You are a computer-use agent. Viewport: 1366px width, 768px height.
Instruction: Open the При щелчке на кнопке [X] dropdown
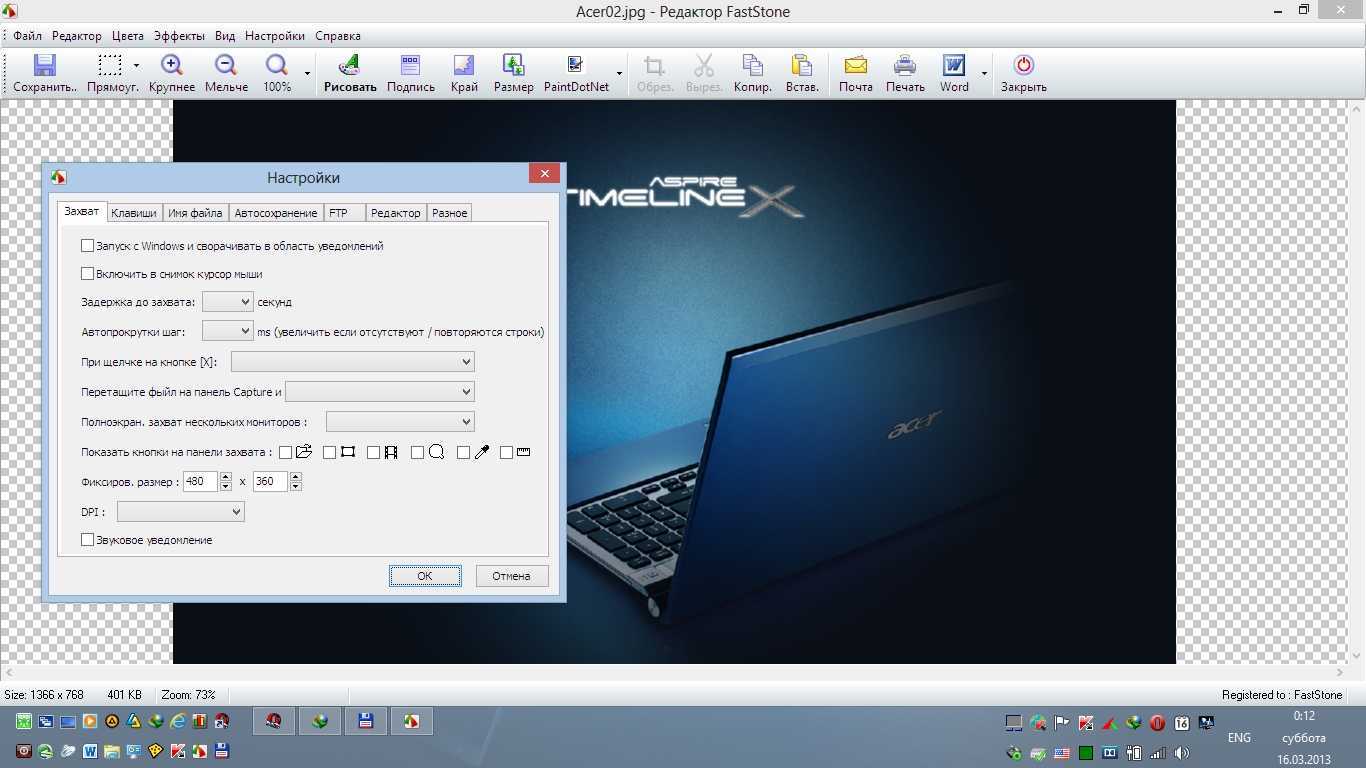(x=352, y=361)
